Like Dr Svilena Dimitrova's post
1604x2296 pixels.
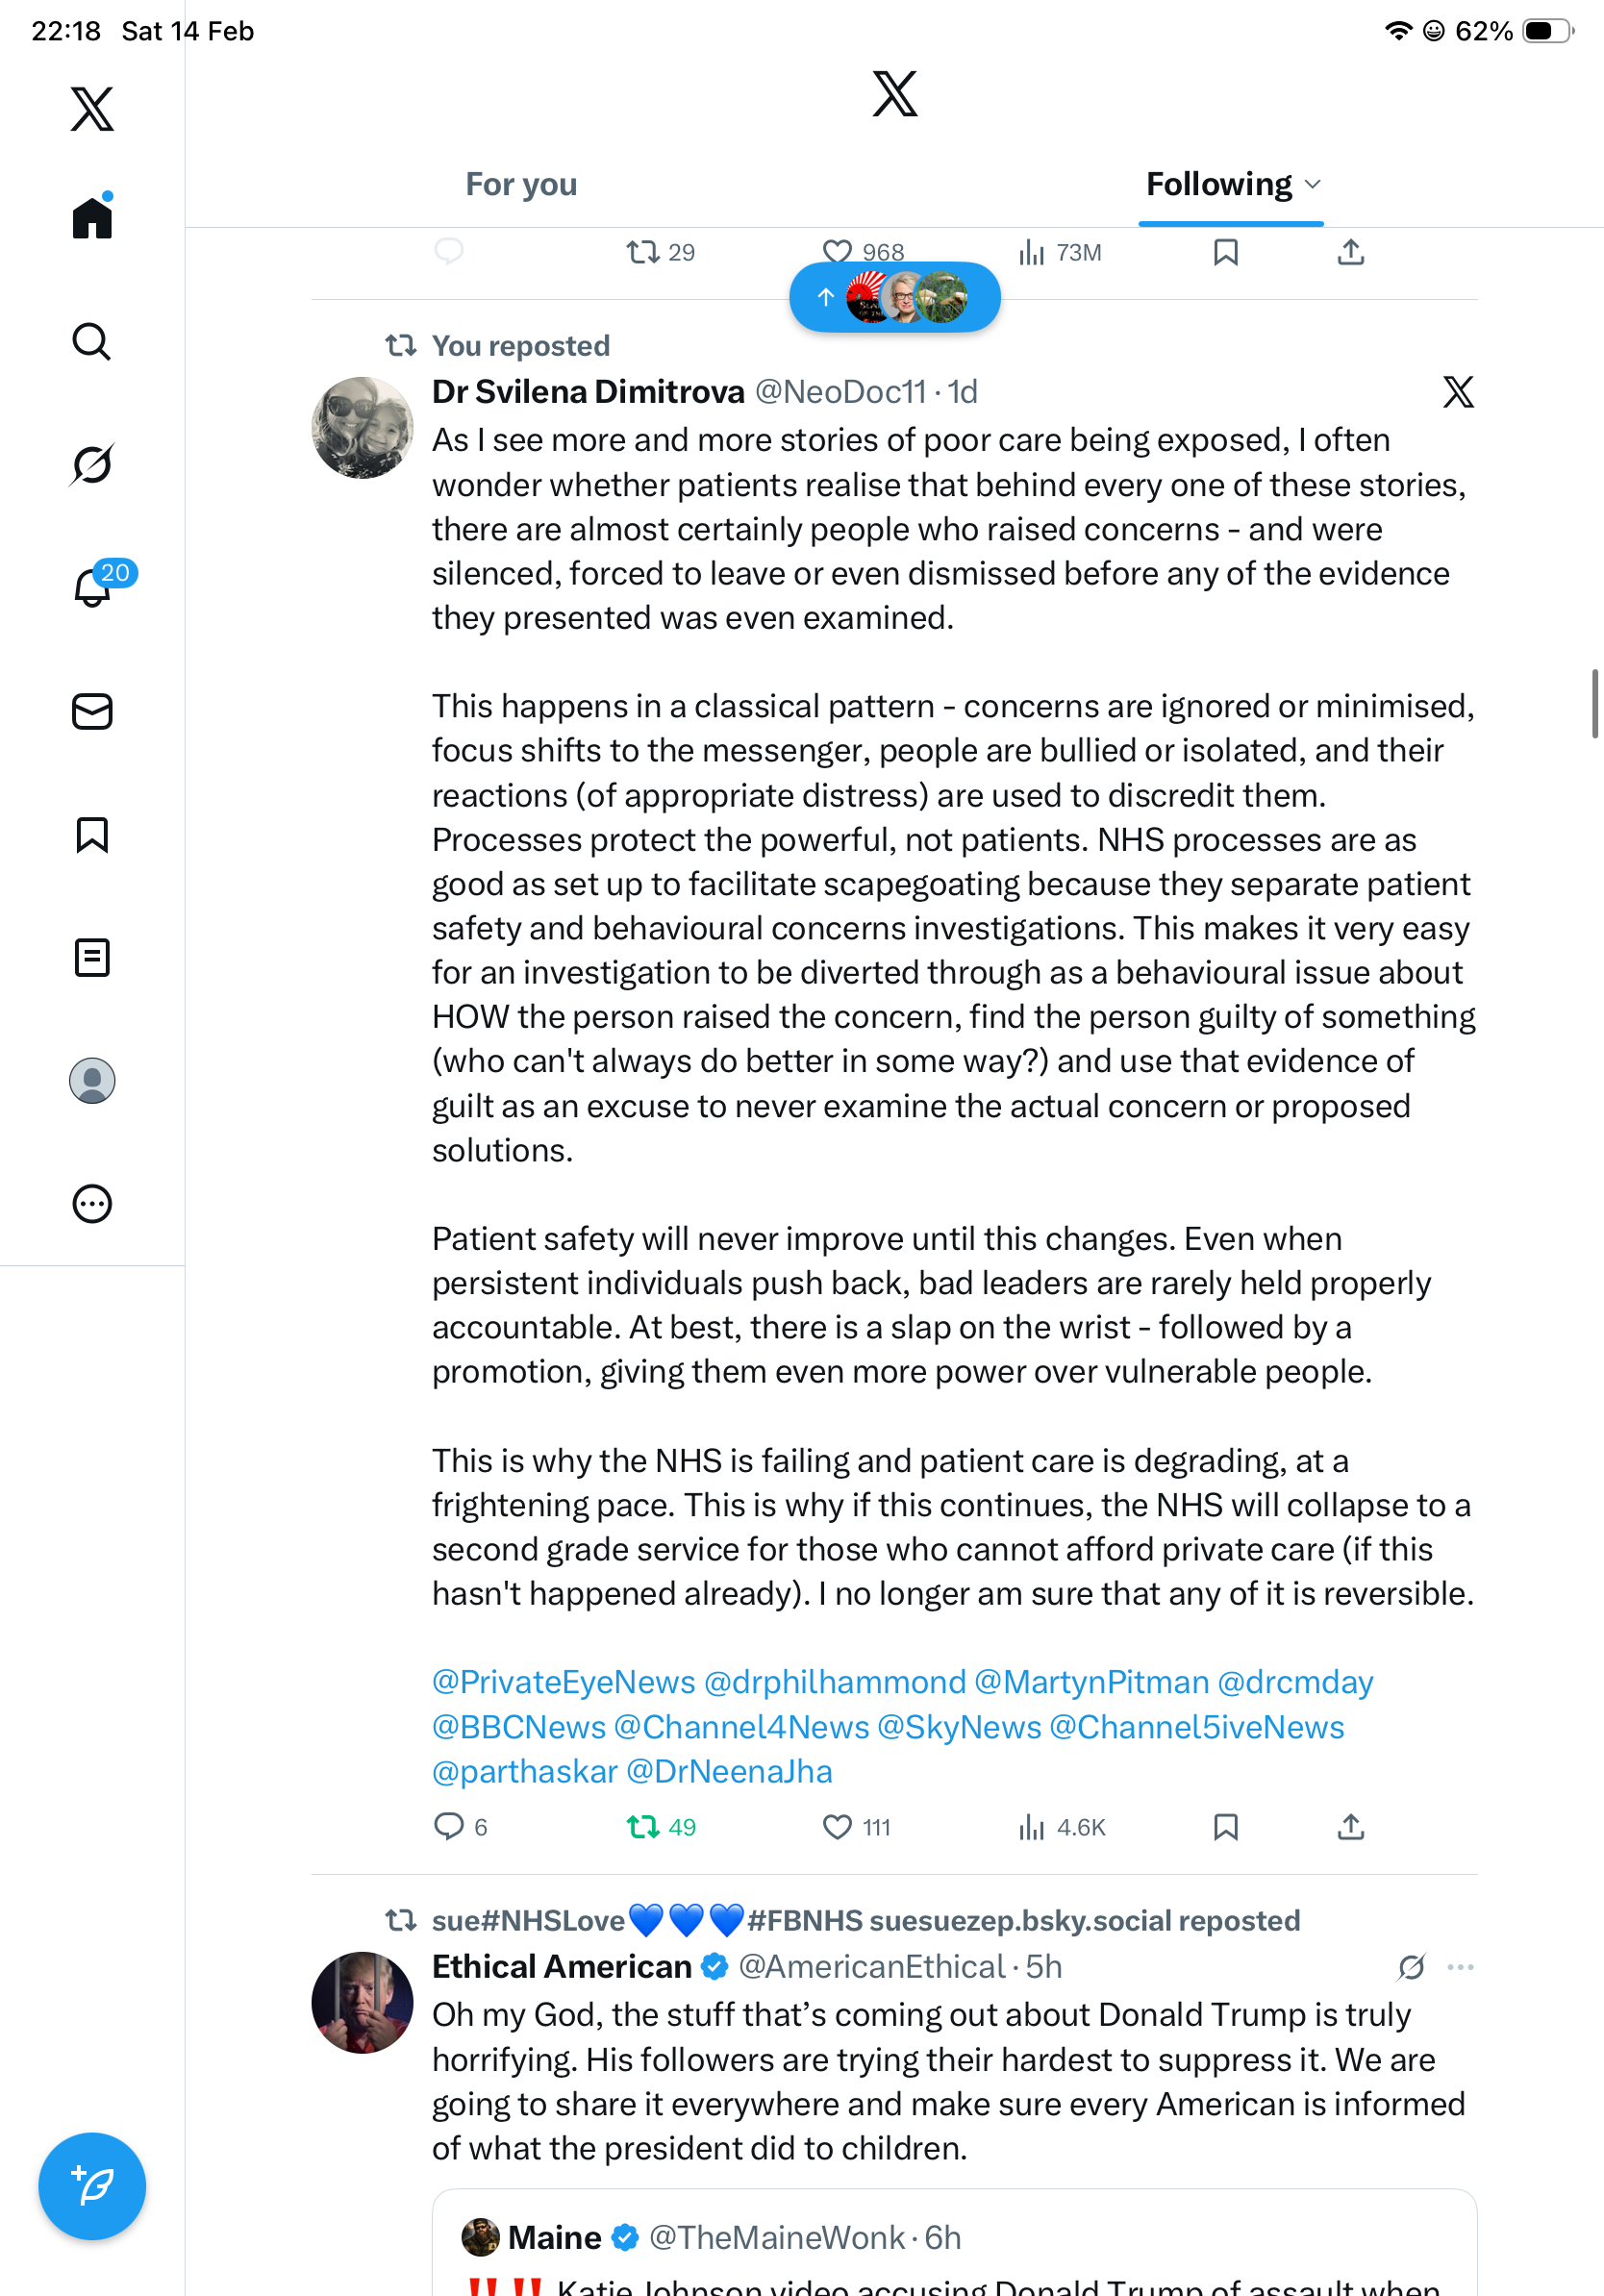[837, 1827]
